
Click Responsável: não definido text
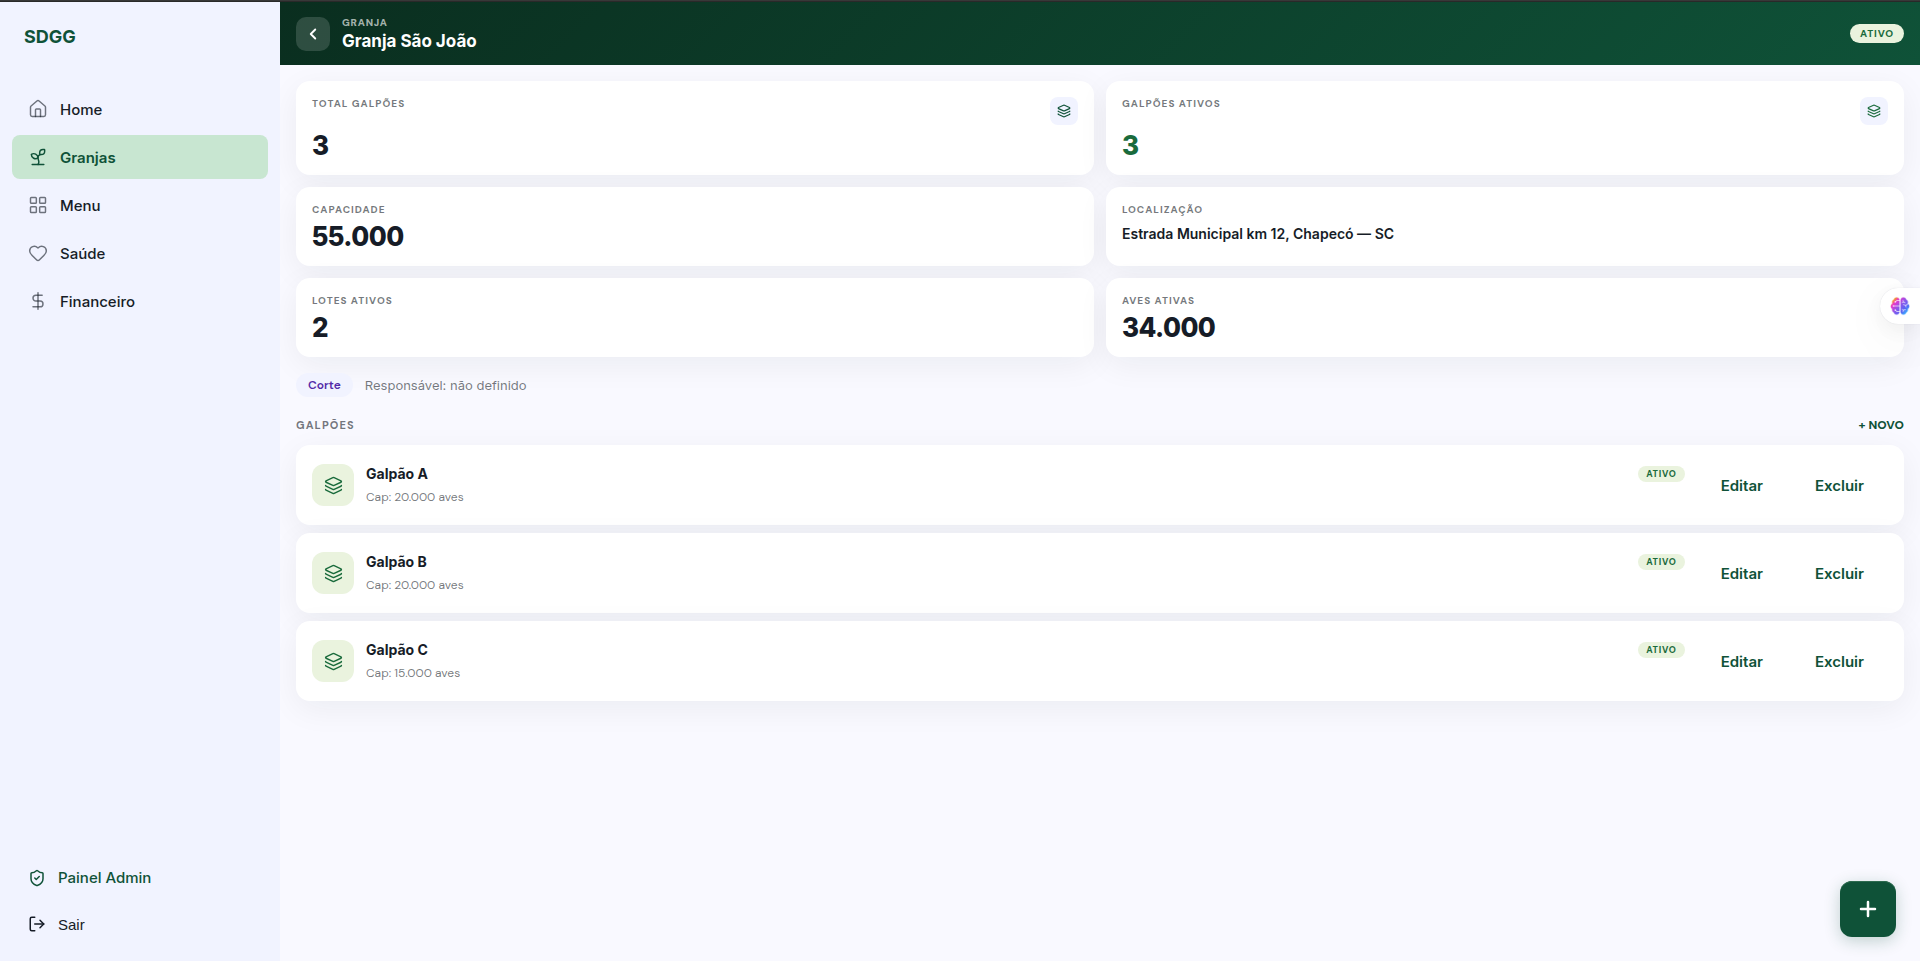445,386
